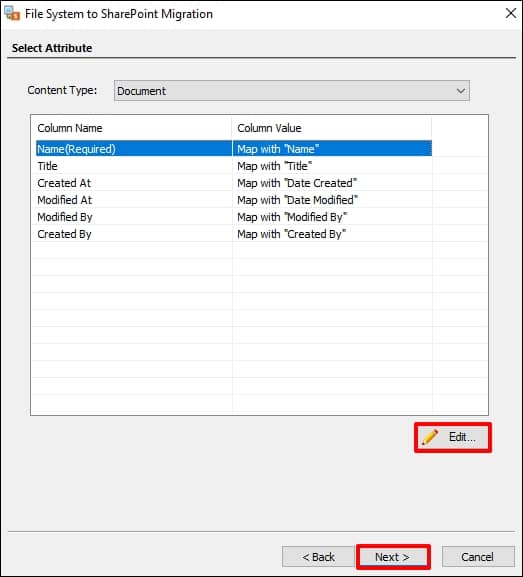Click value Map with "Created By"
Viewport: 523px width, 577px height.
(291, 234)
